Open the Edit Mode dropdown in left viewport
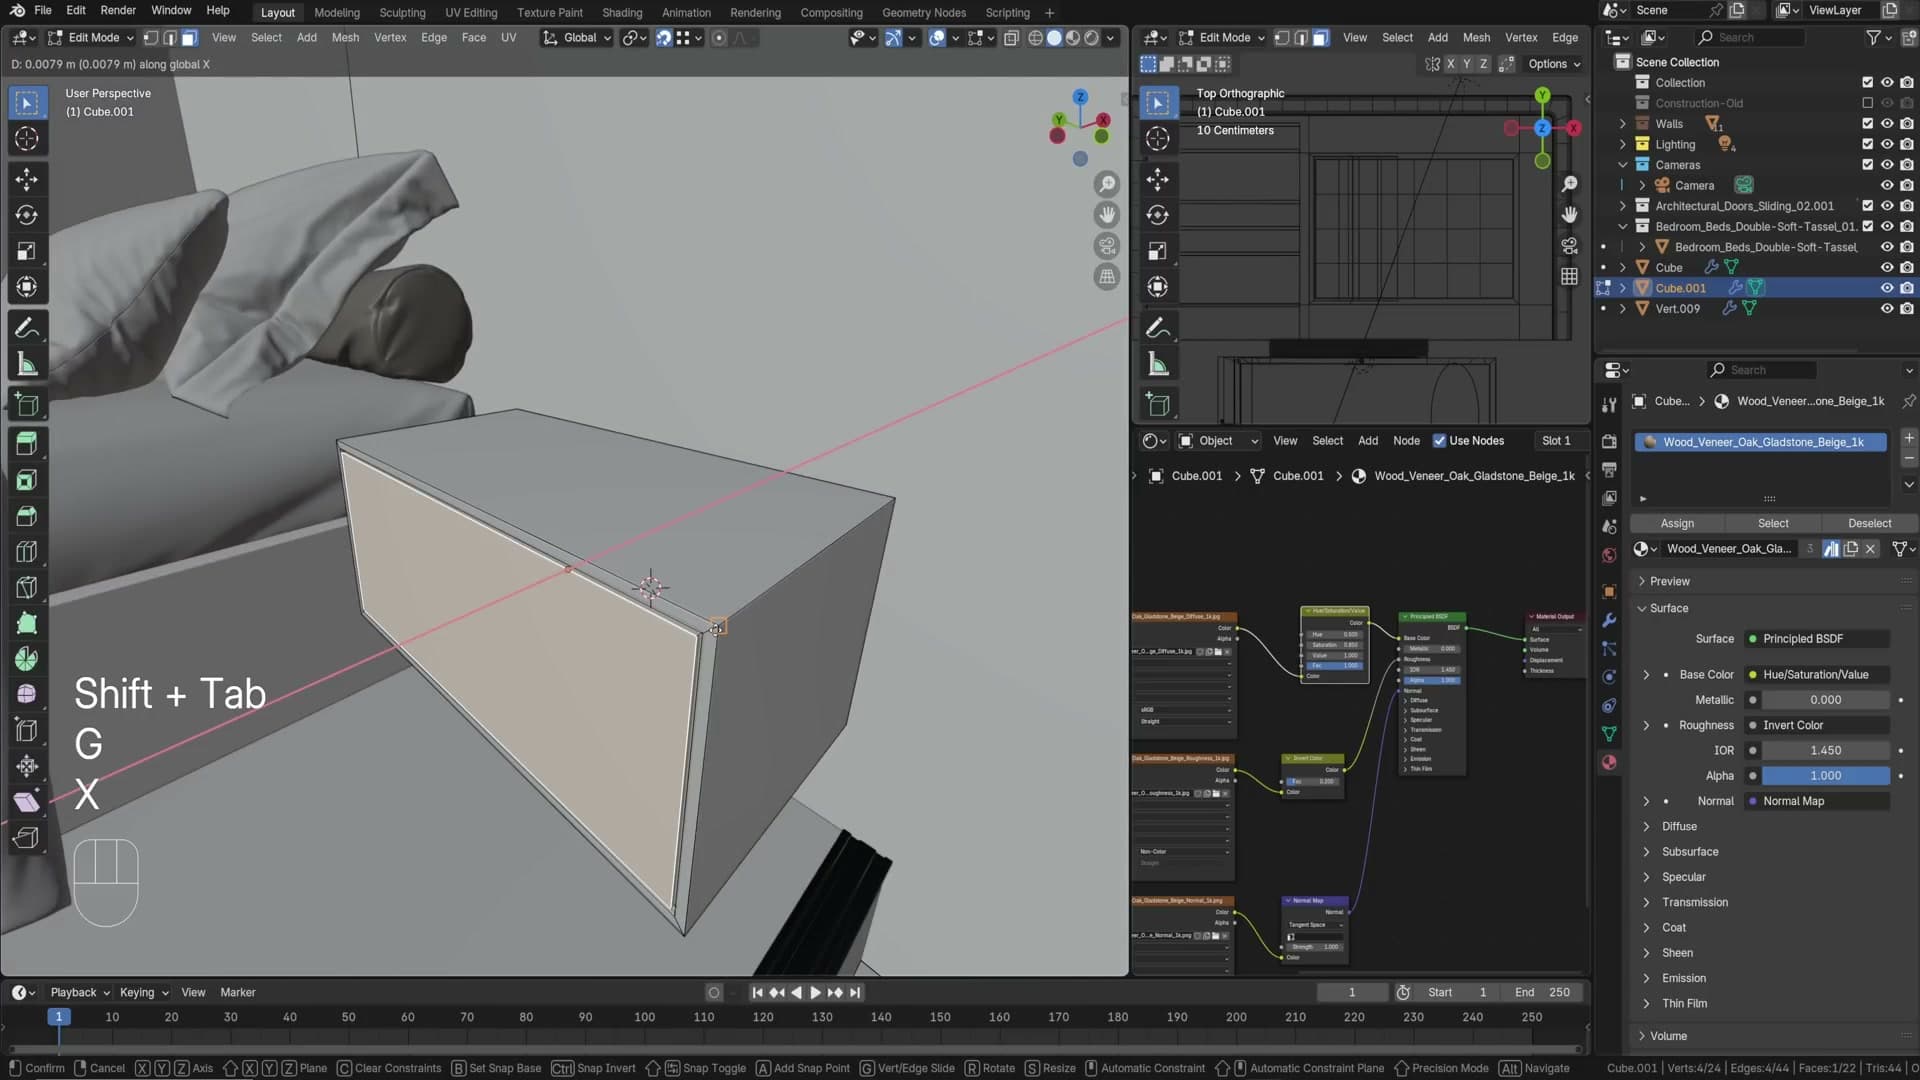The width and height of the screenshot is (1920, 1080). point(90,38)
